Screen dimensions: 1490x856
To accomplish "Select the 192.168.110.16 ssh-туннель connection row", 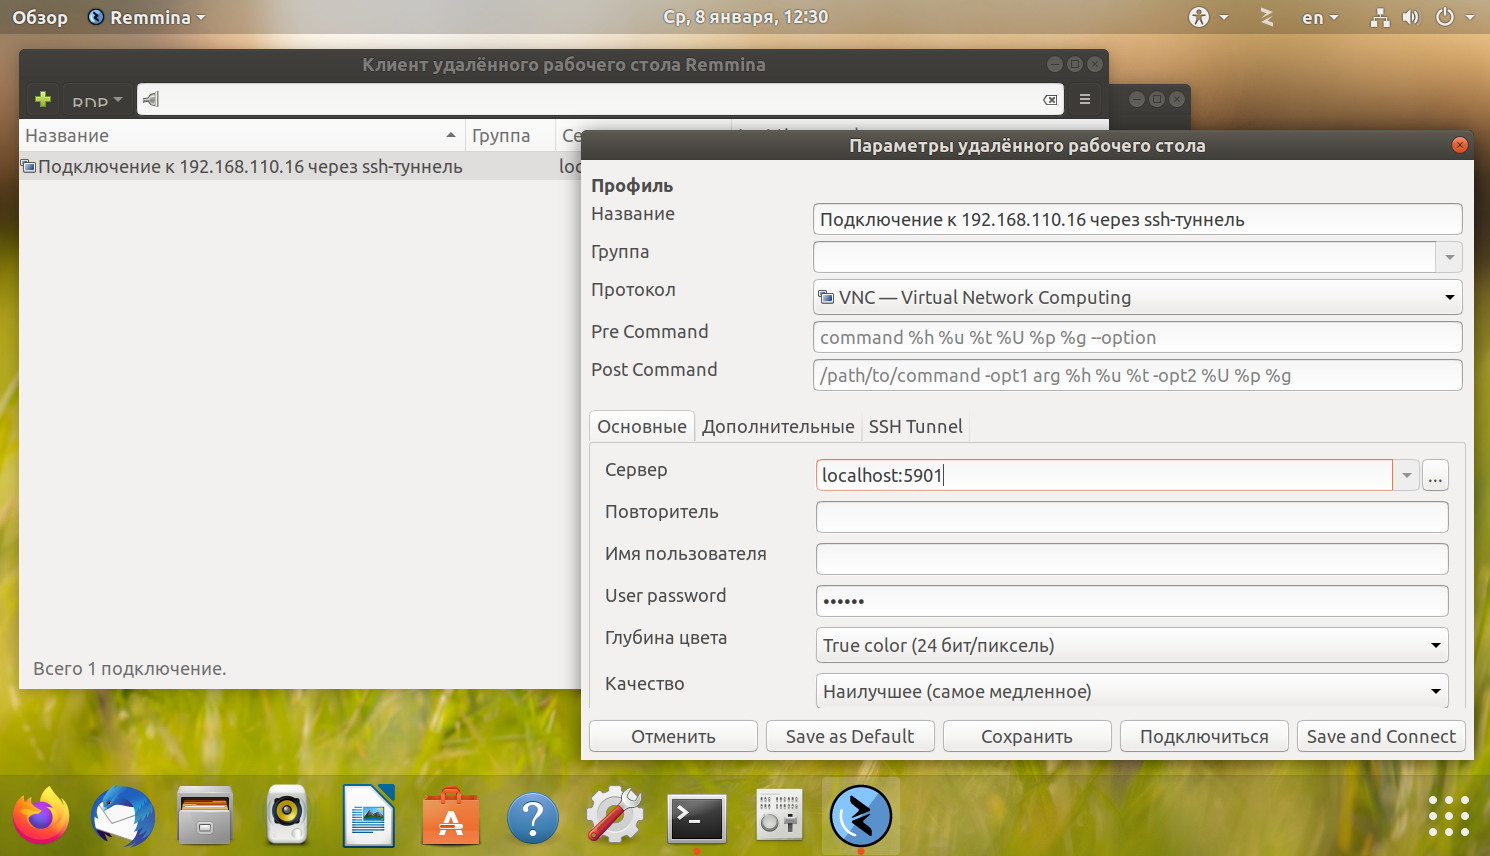I will (x=300, y=166).
